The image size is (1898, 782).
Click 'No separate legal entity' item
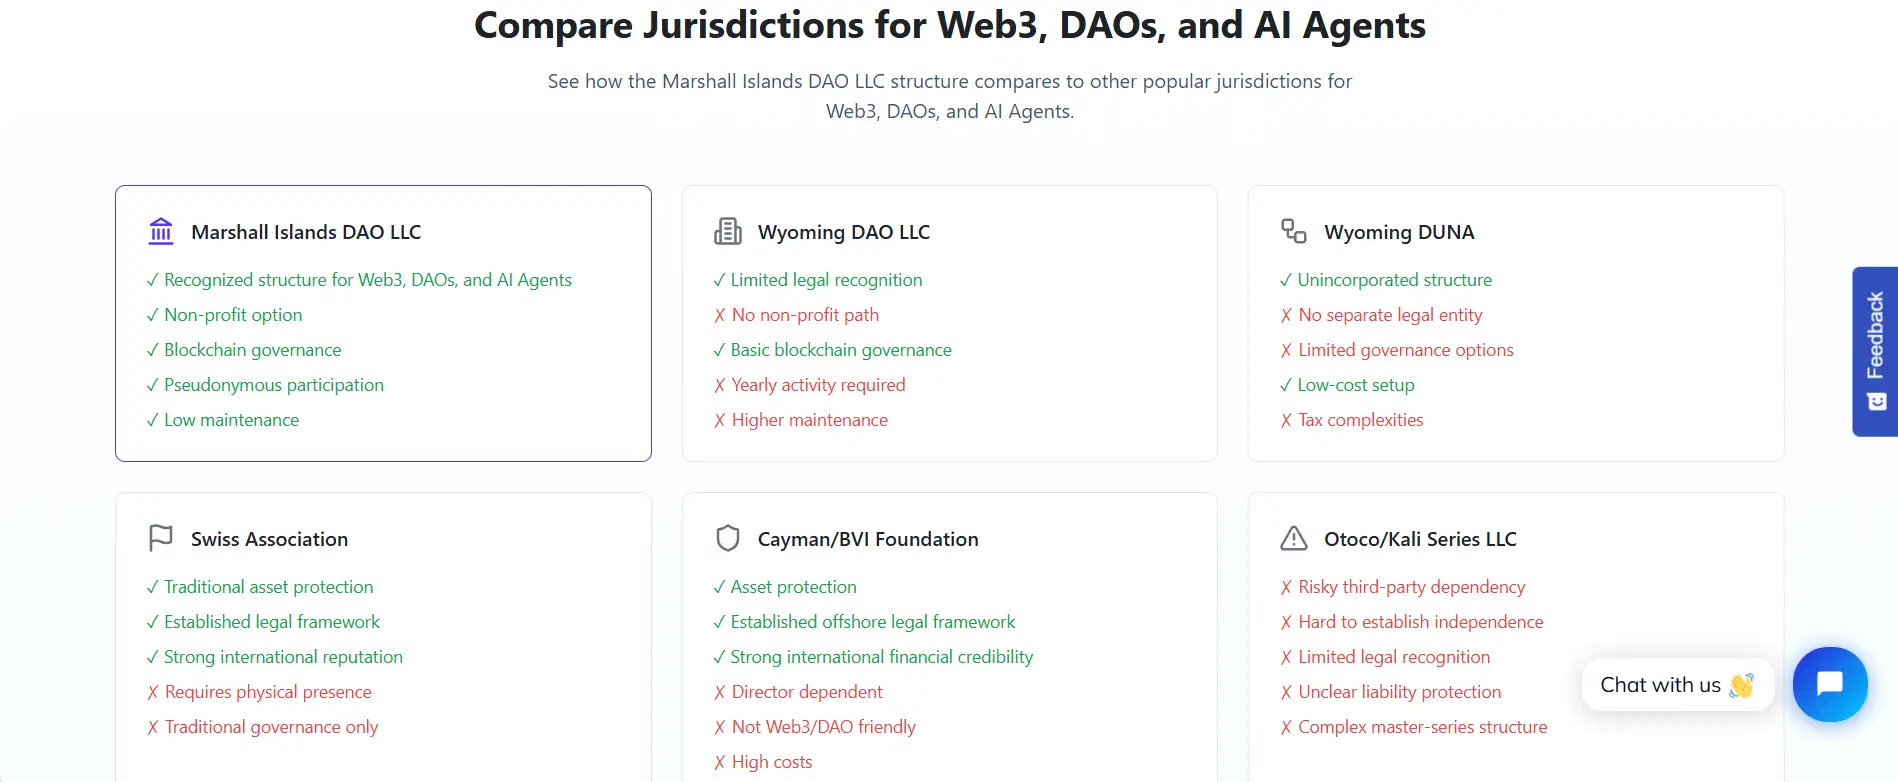[1389, 315]
